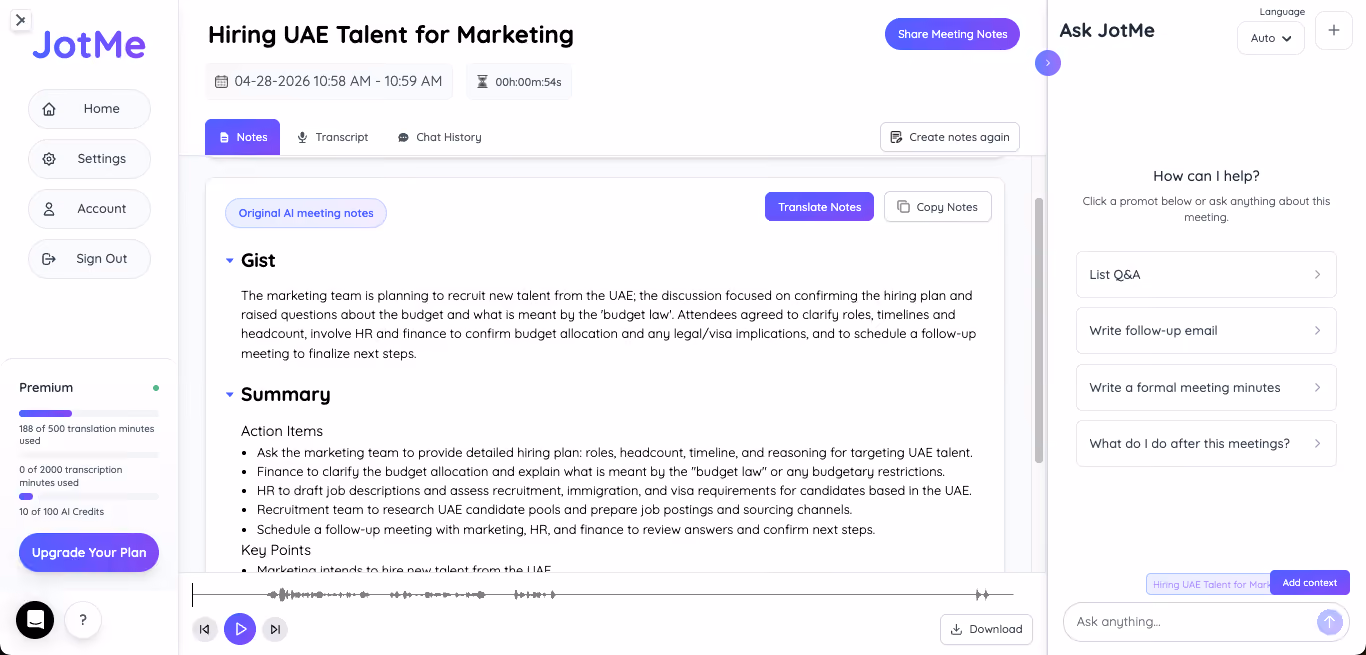1366x655 pixels.
Task: Sign Out of JotMe
Action: (89, 259)
